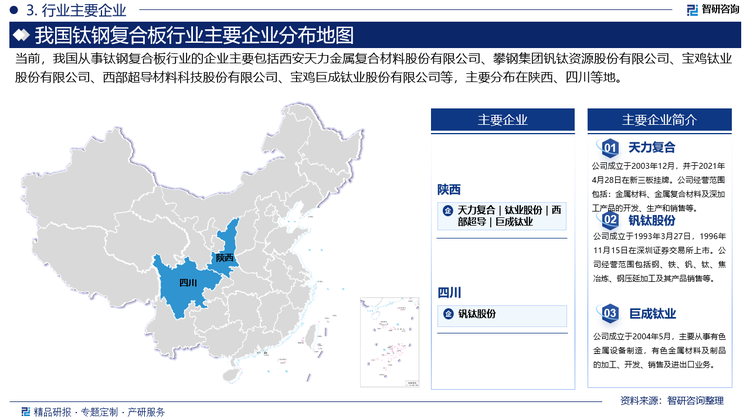Click the 巨成钛业 company profile title

[652, 313]
